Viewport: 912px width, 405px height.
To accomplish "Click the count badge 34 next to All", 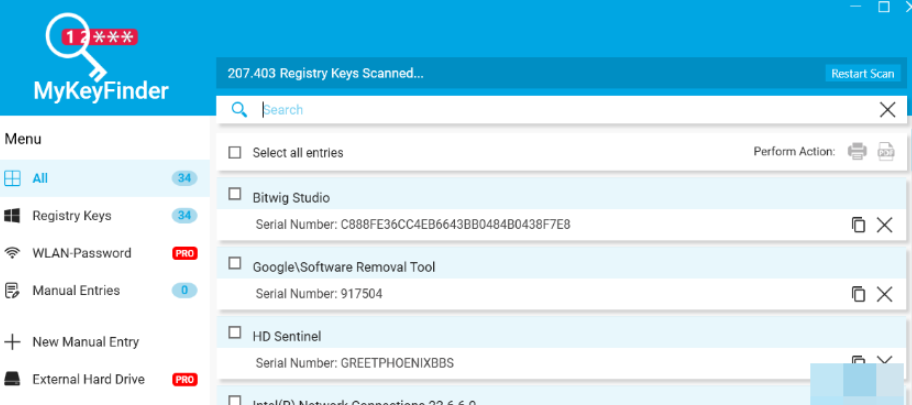I will point(184,178).
